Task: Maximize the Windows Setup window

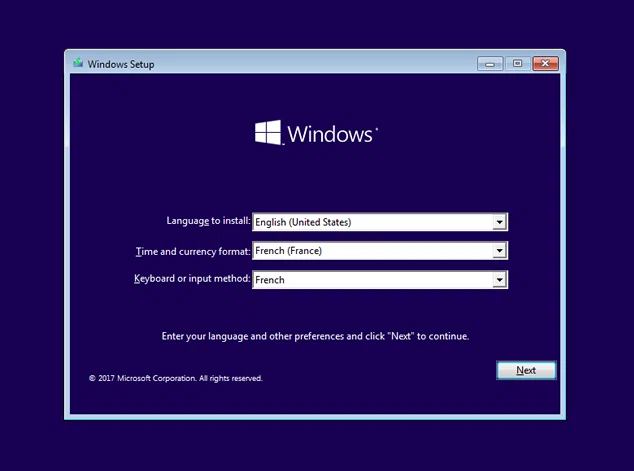Action: point(517,63)
